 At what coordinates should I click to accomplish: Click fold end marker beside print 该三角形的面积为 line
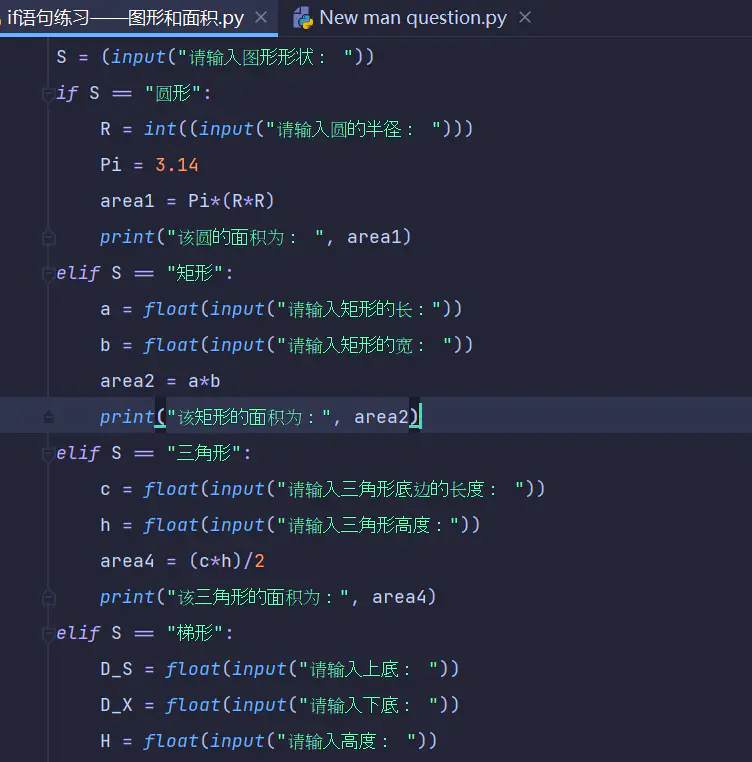click(x=48, y=597)
